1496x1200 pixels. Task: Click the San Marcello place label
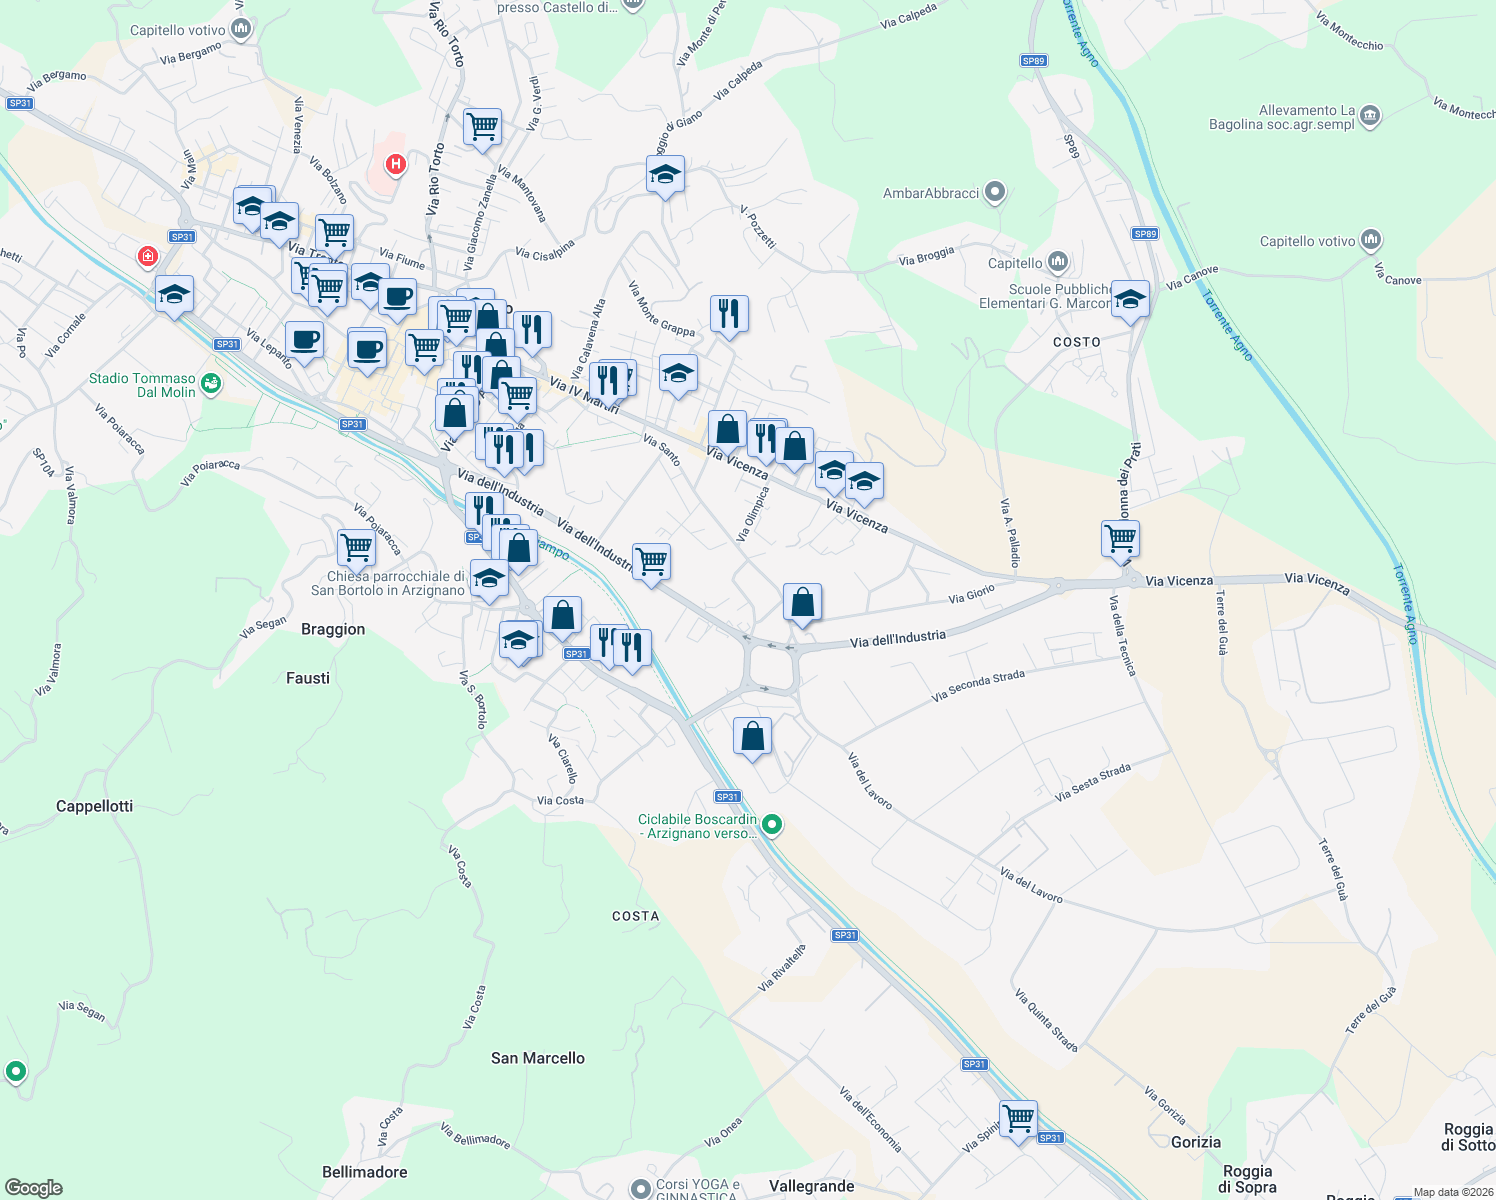pyautogui.click(x=539, y=1057)
